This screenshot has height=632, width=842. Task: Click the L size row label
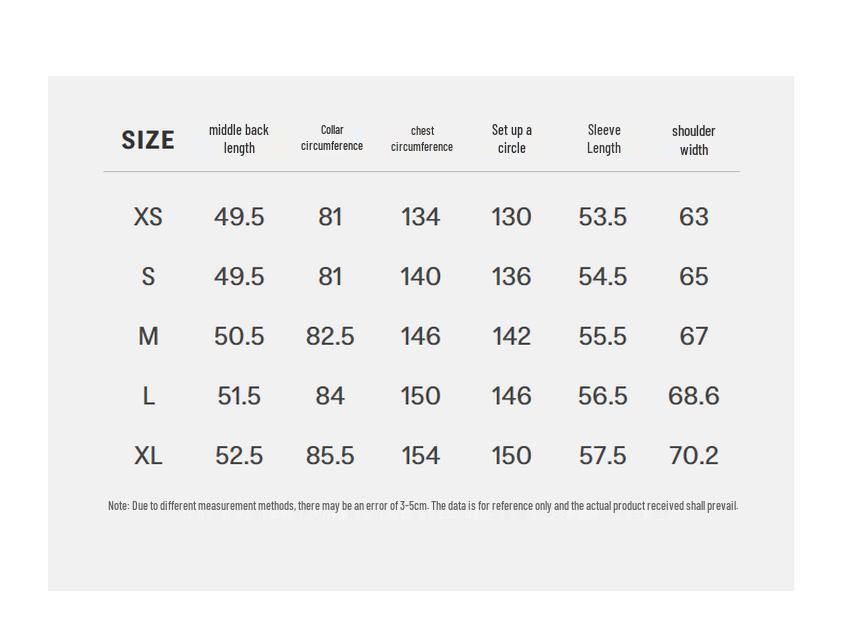(148, 397)
